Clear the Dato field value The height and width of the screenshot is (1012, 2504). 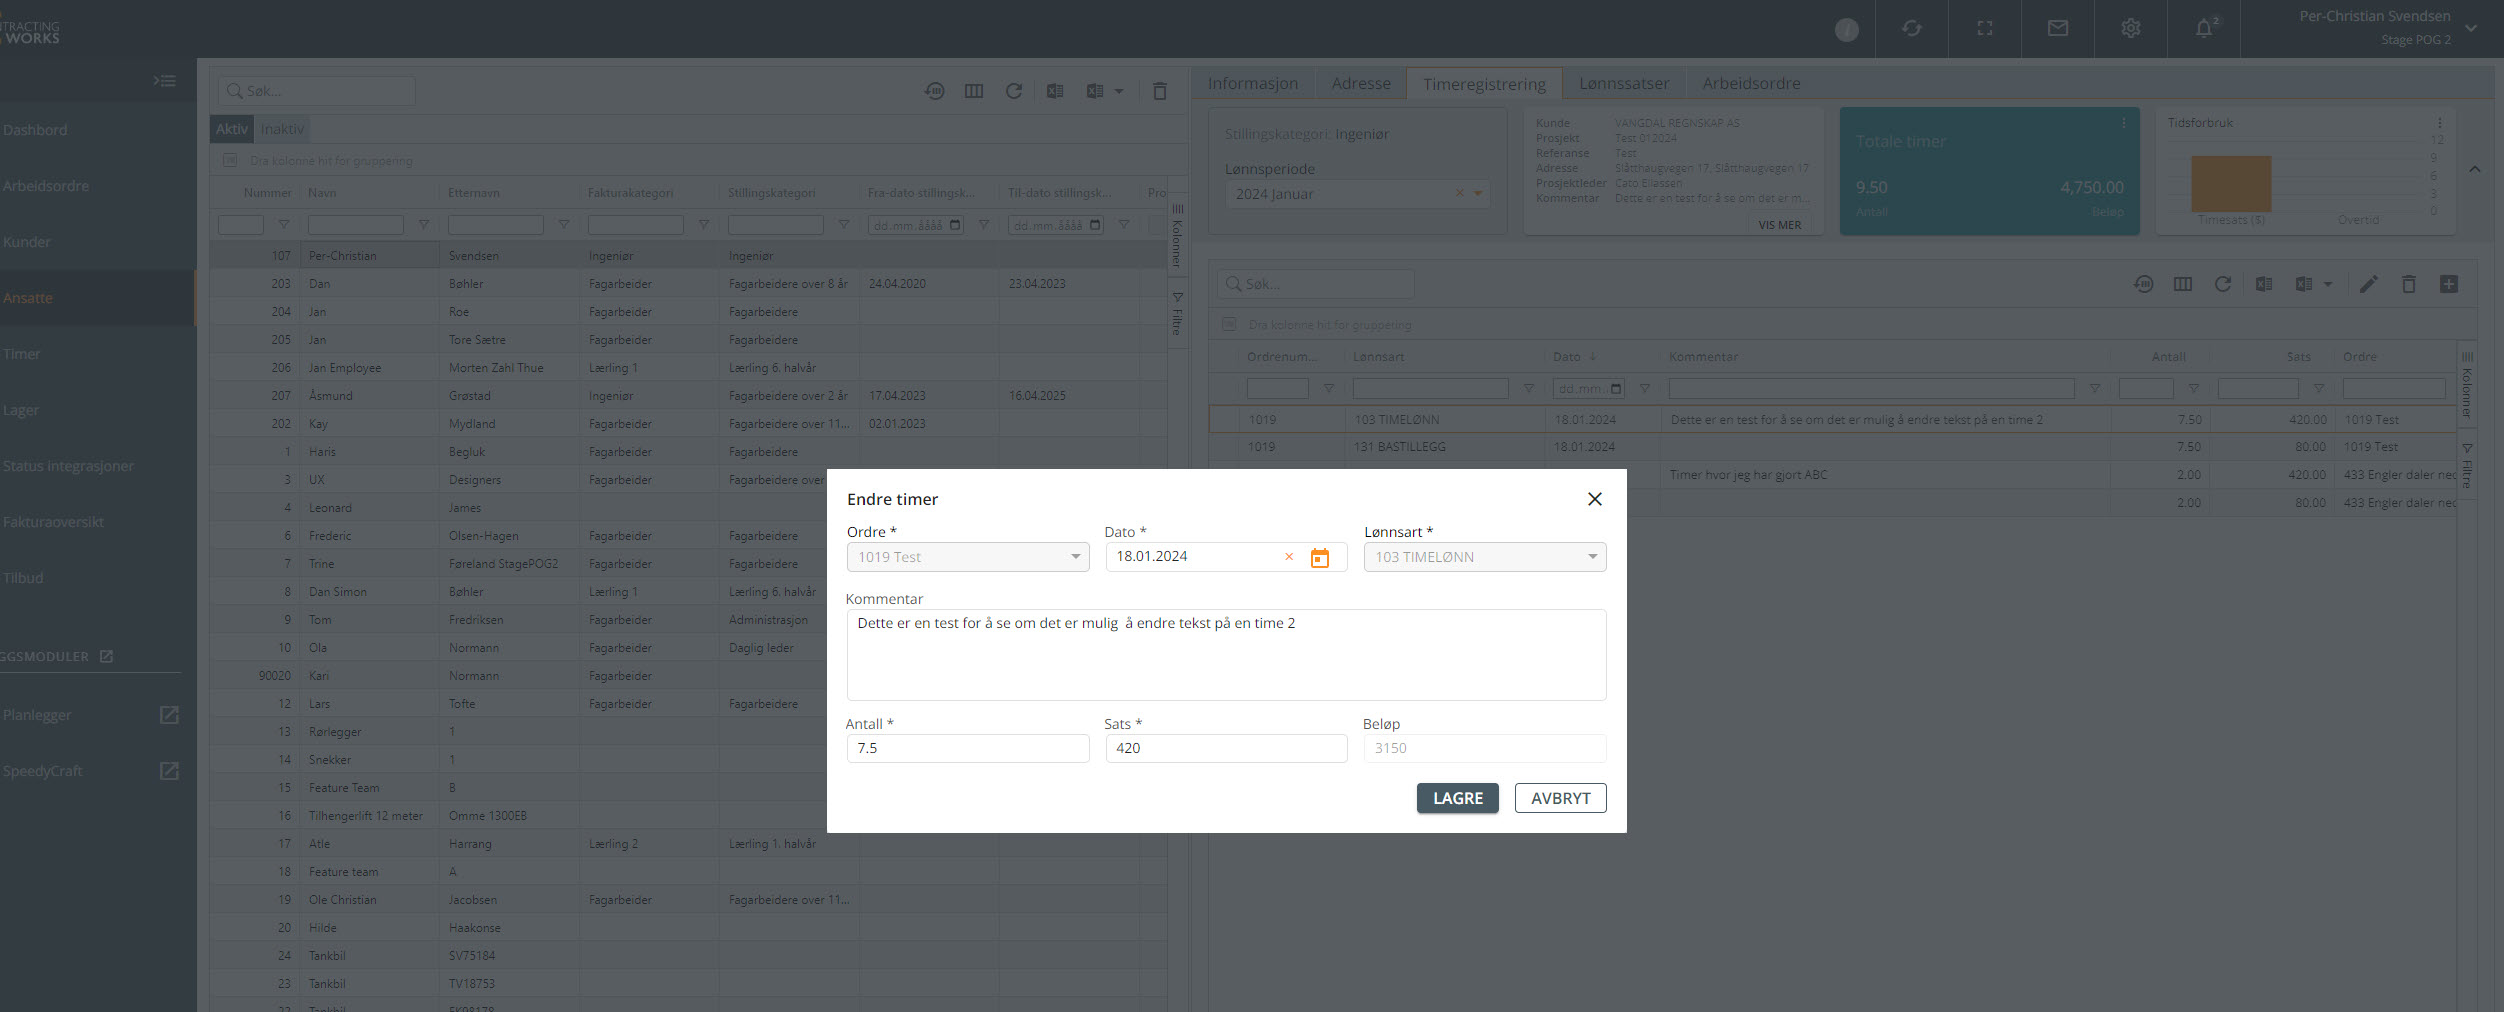pos(1289,557)
